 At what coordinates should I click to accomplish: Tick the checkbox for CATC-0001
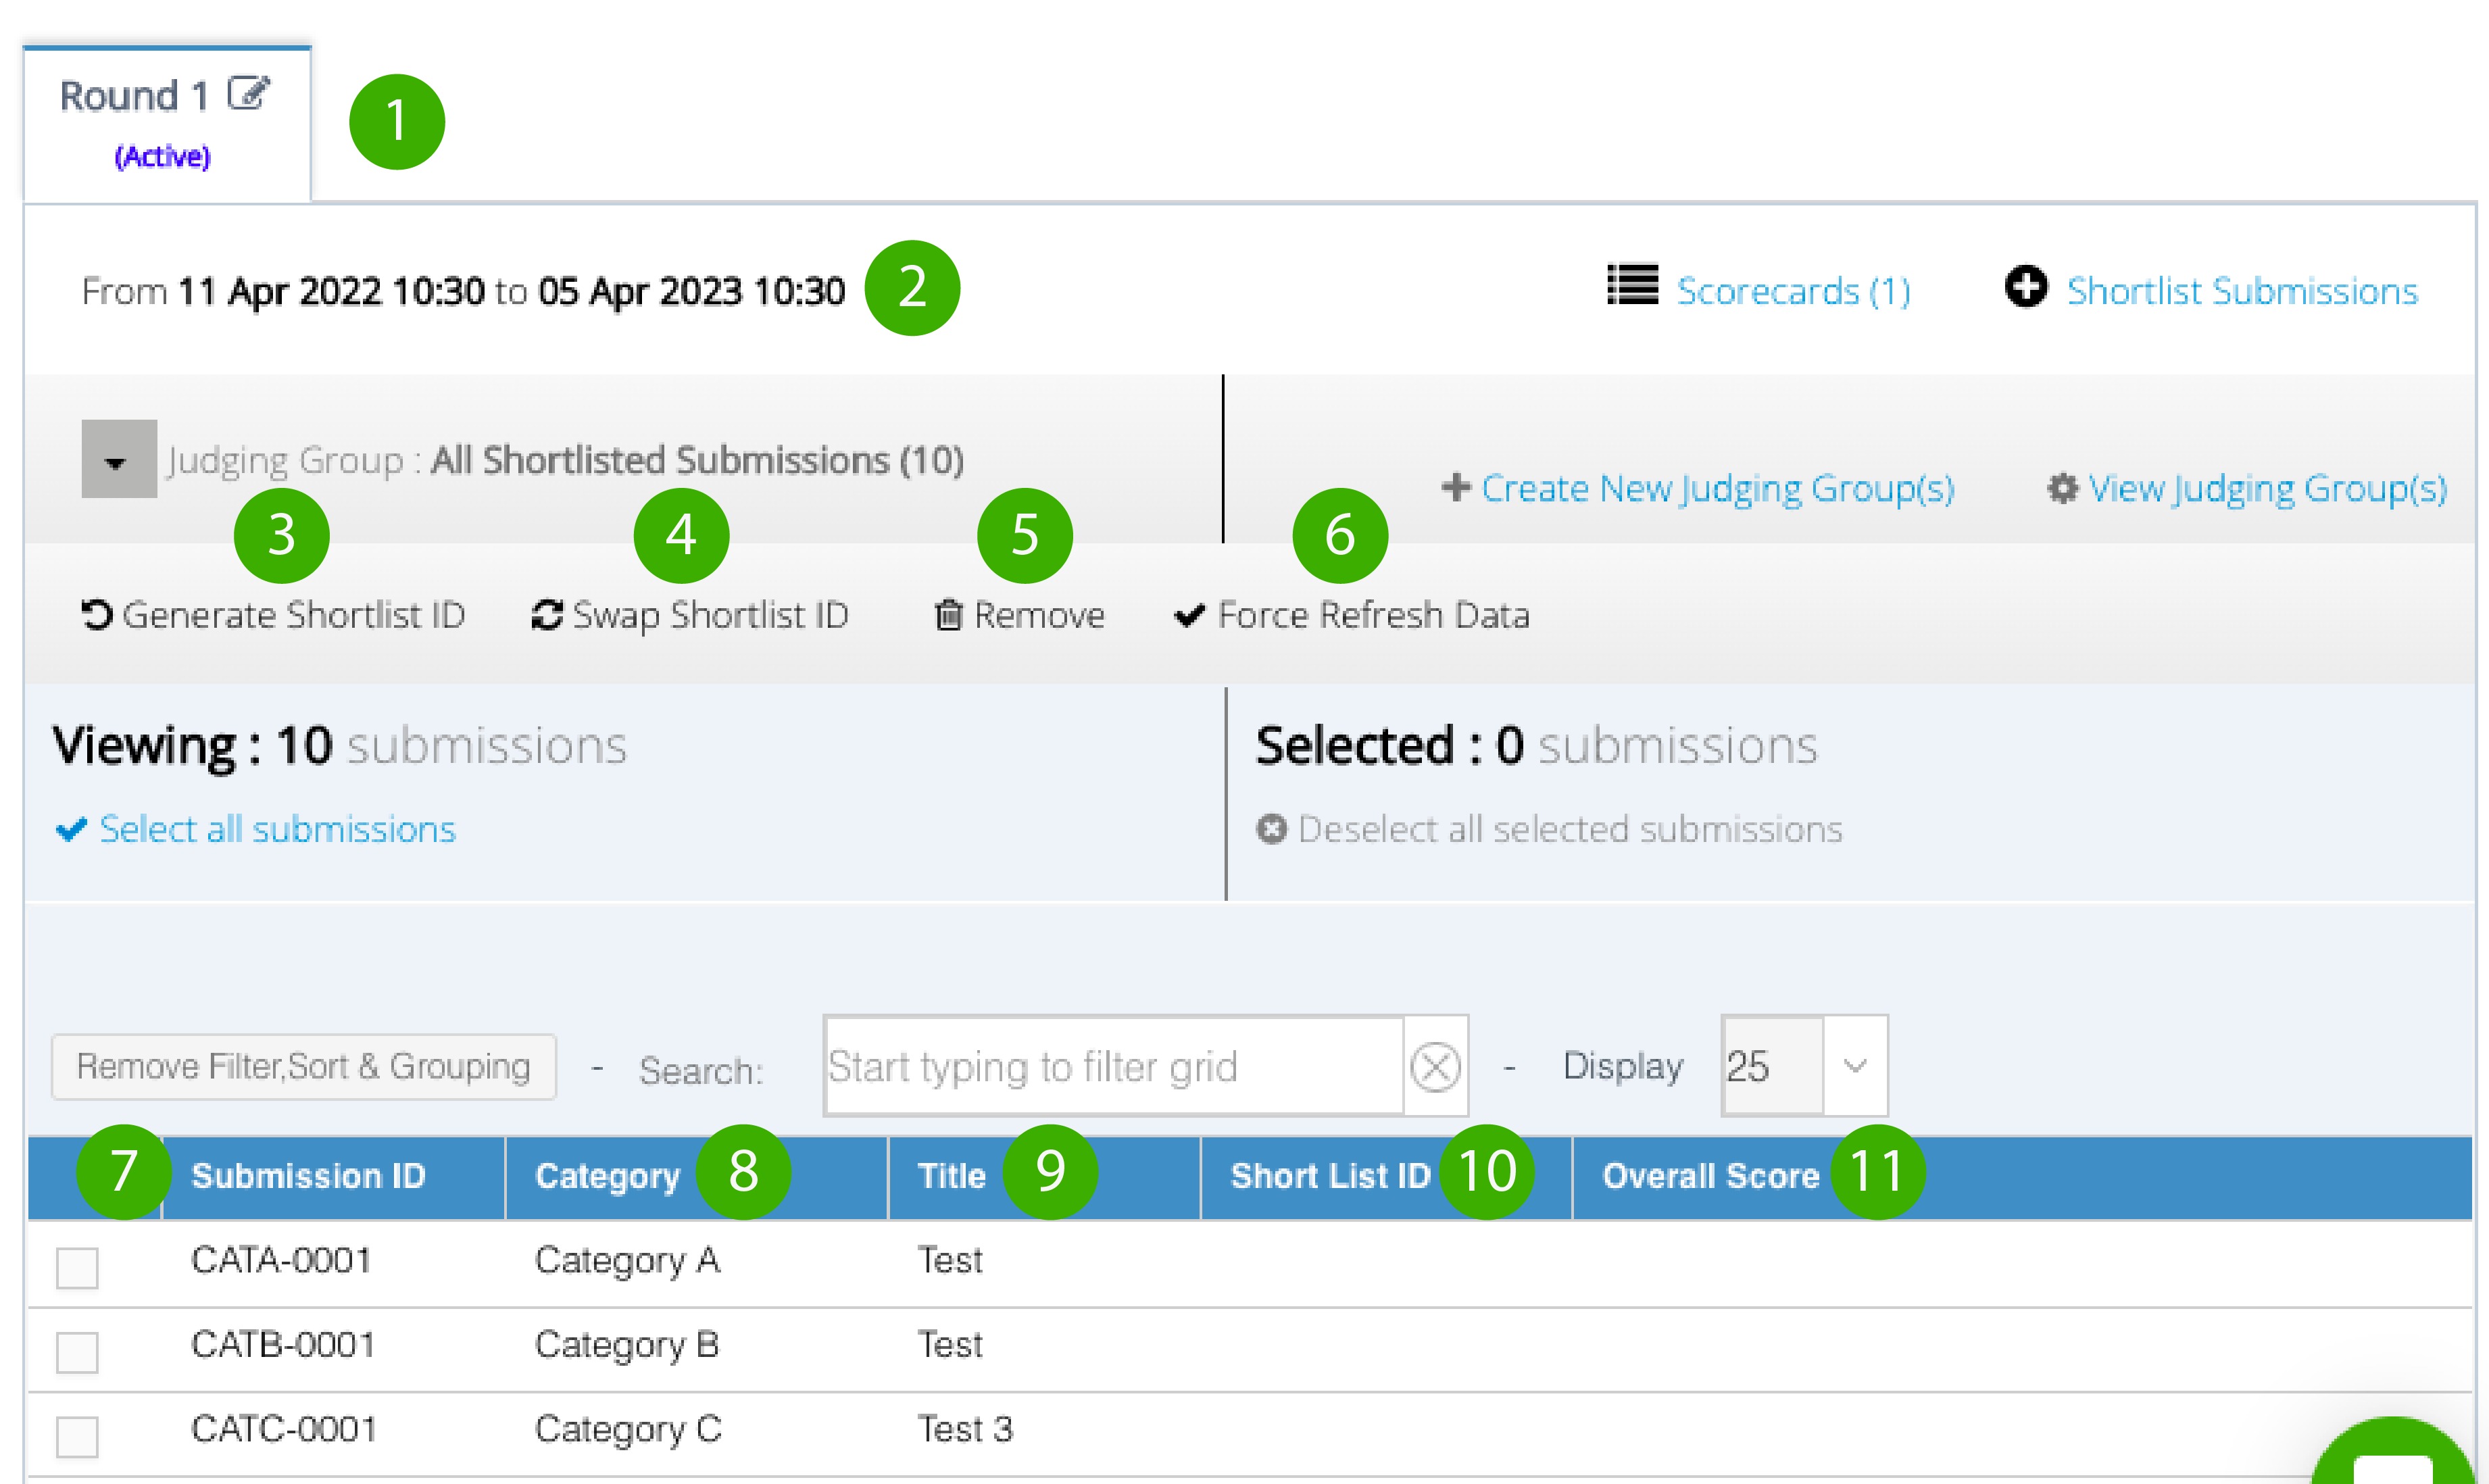[77, 1437]
